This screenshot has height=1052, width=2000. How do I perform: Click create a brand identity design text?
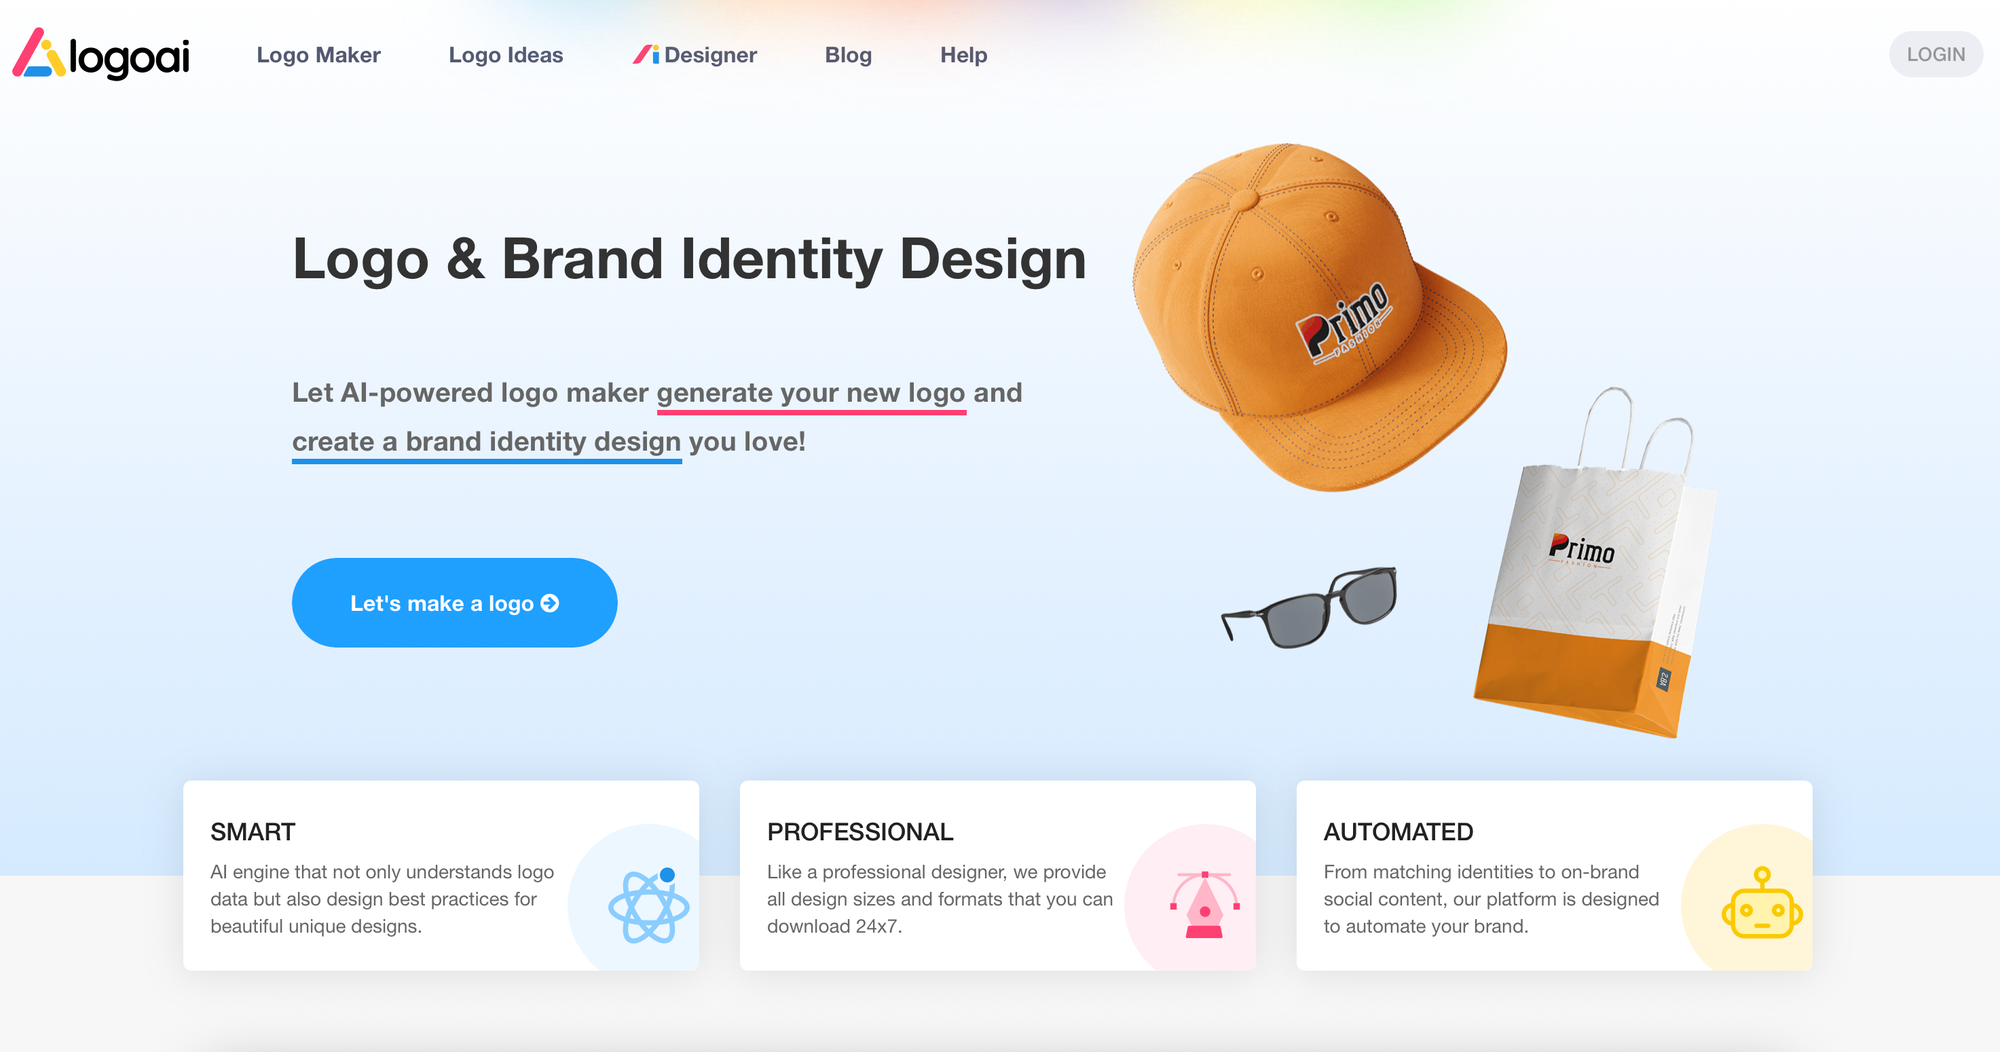pyautogui.click(x=487, y=443)
